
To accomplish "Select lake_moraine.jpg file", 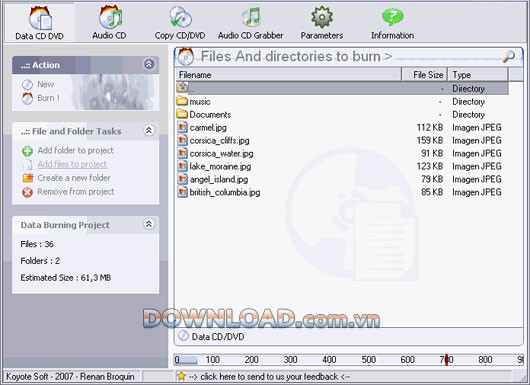I will point(342,166).
